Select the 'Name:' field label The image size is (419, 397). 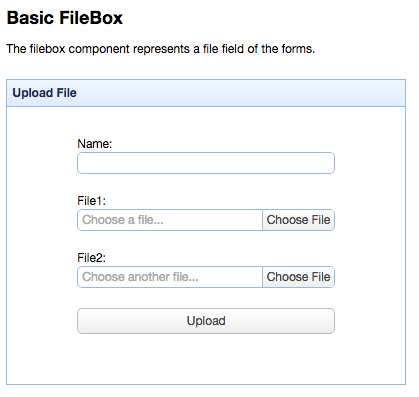95,144
